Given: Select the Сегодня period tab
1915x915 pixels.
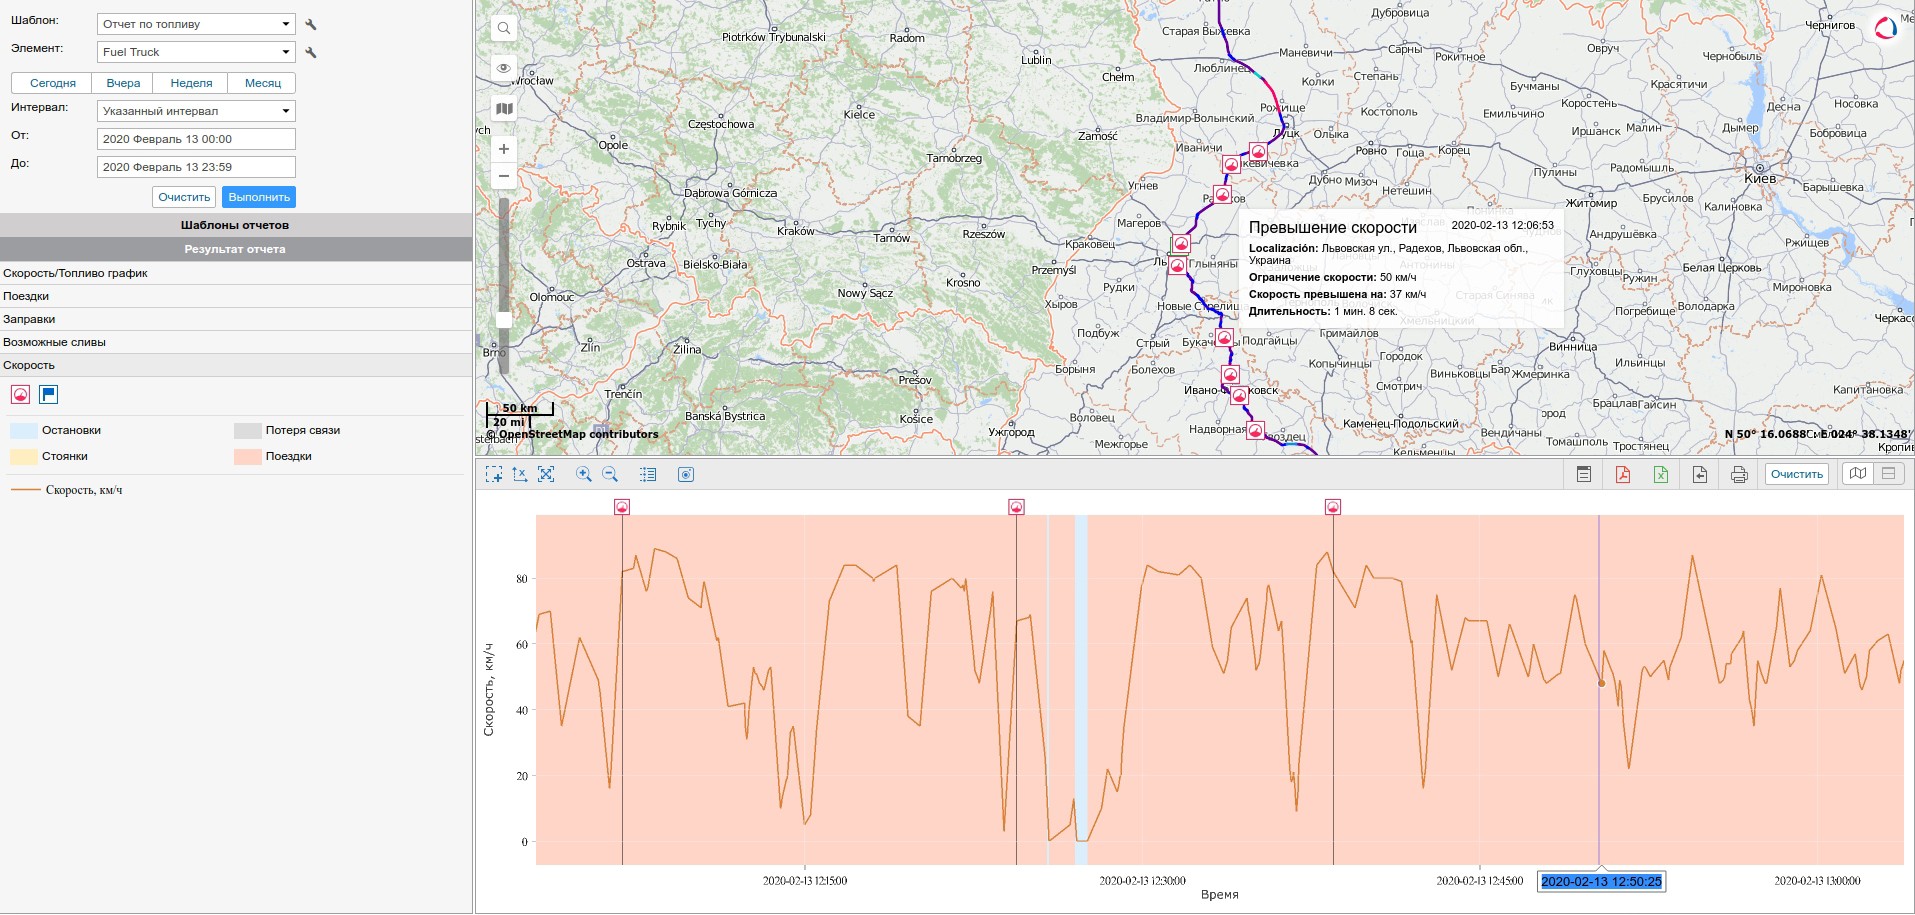Looking at the screenshot, I should pos(52,83).
